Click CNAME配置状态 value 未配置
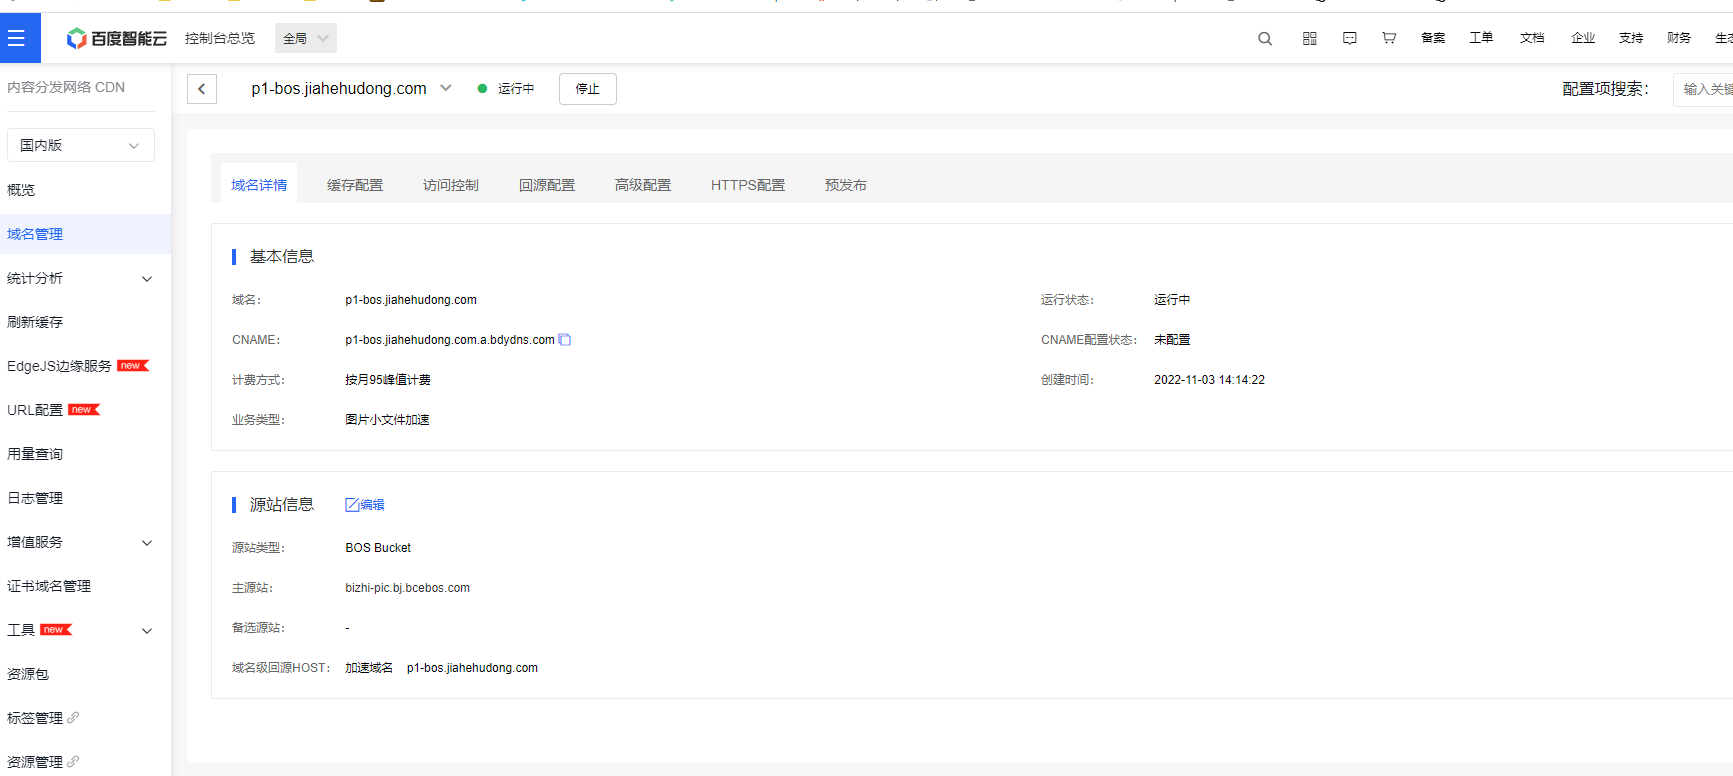This screenshot has width=1733, height=776. [x=1172, y=340]
